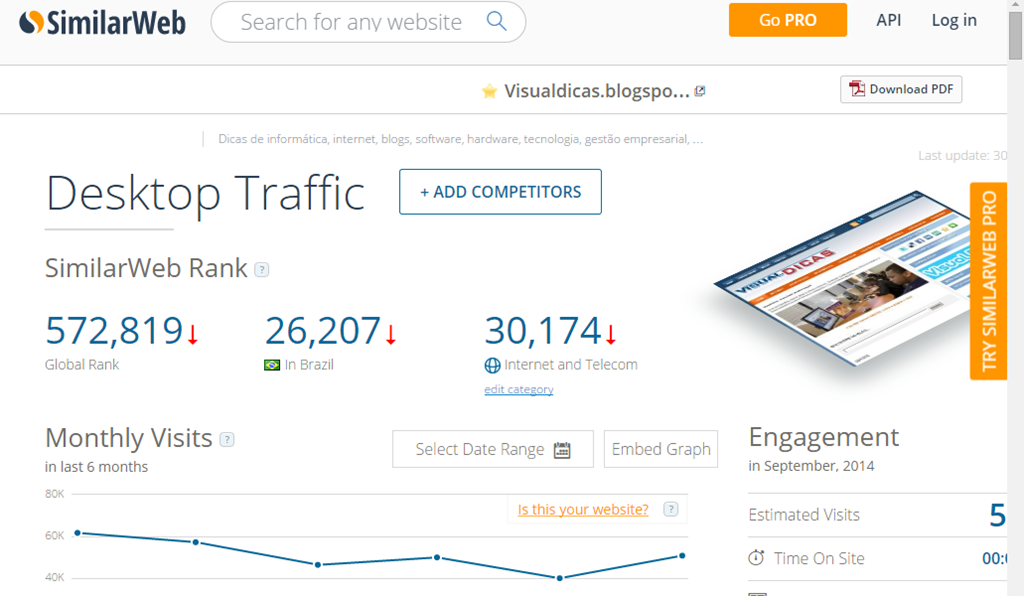This screenshot has height=596, width=1024.
Task: Click the globe icon beside Internet and Telecom
Action: pos(492,366)
